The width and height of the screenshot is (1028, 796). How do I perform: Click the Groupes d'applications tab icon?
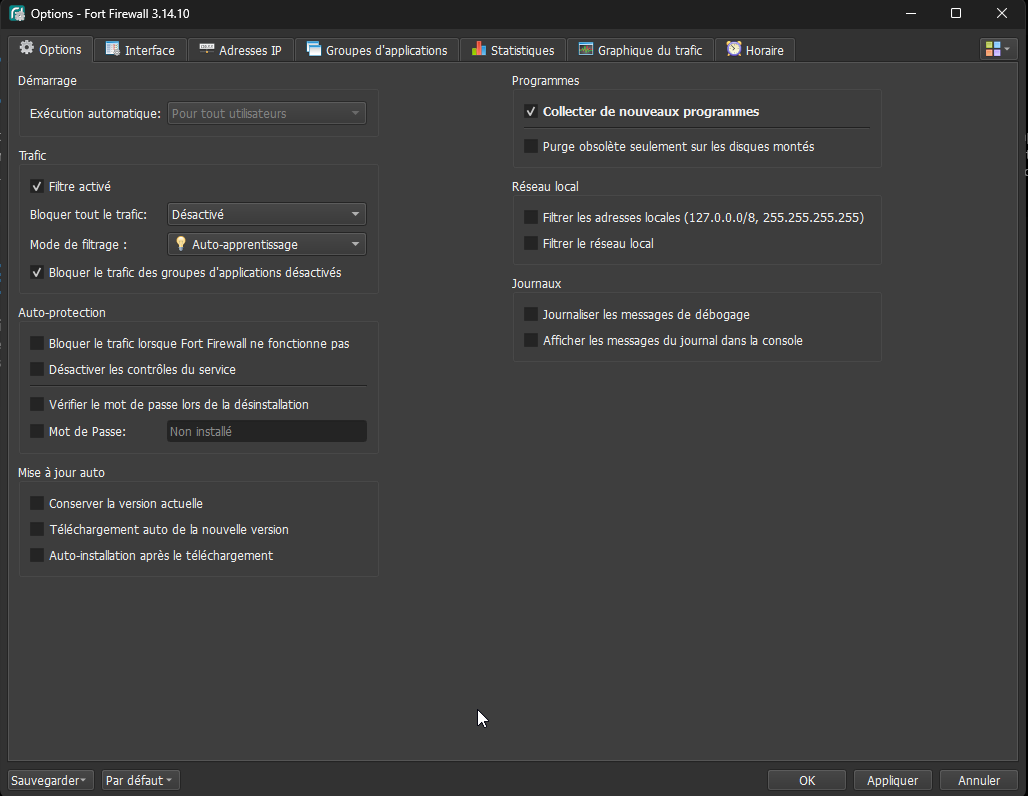pos(314,50)
